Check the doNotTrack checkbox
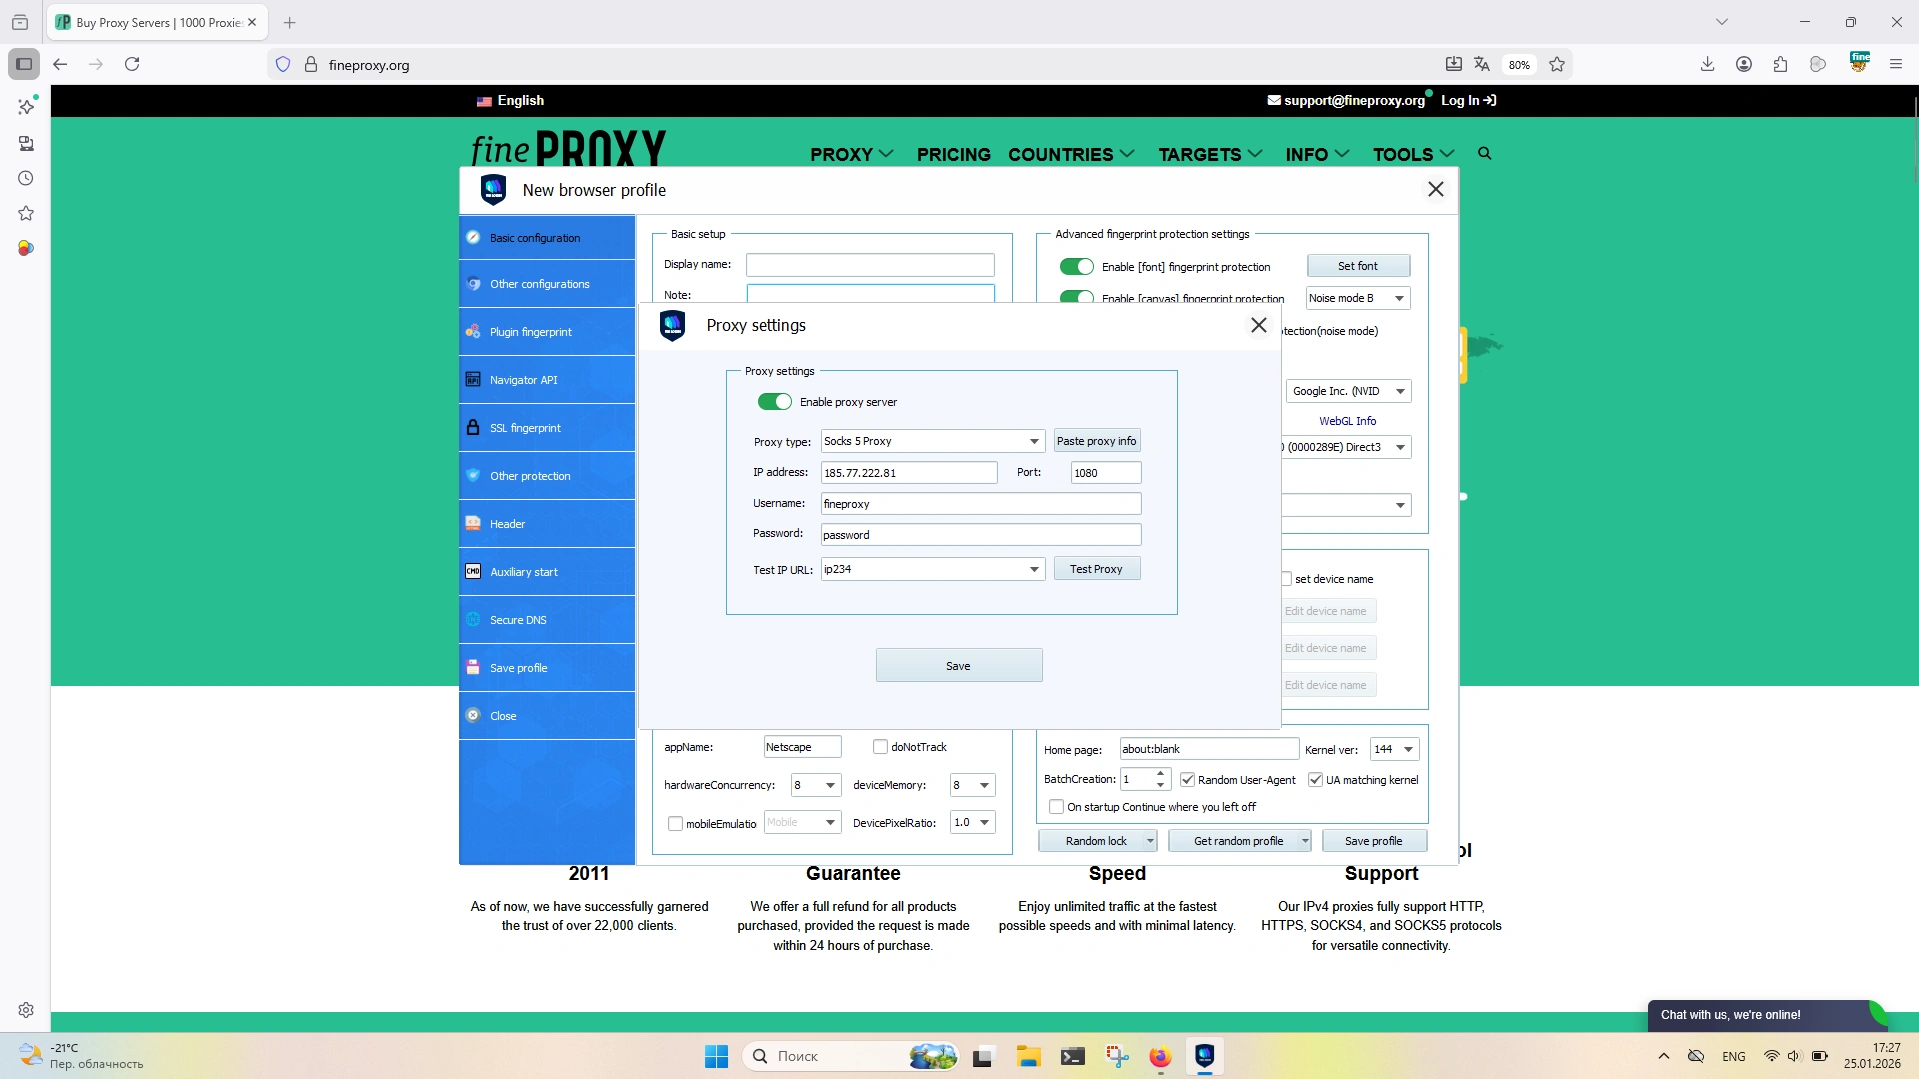Image resolution: width=1919 pixels, height=1079 pixels. click(880, 747)
